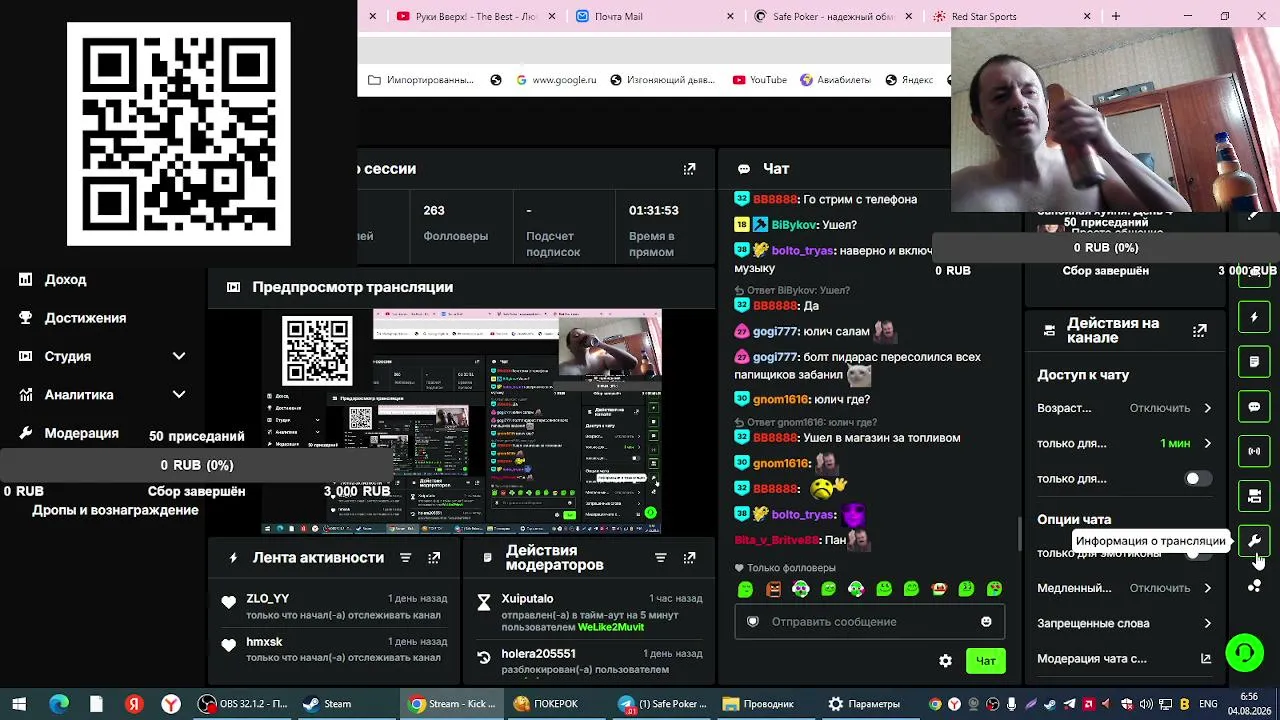Open chat settings gear icon

coord(945,661)
